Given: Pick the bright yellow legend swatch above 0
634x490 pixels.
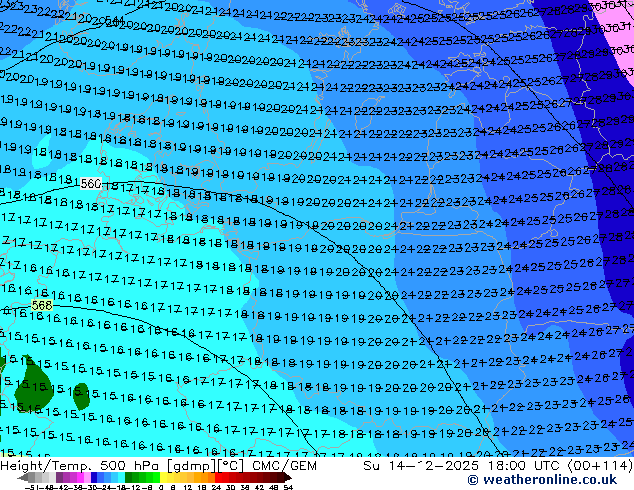Looking at the screenshot, I should [163, 477].
